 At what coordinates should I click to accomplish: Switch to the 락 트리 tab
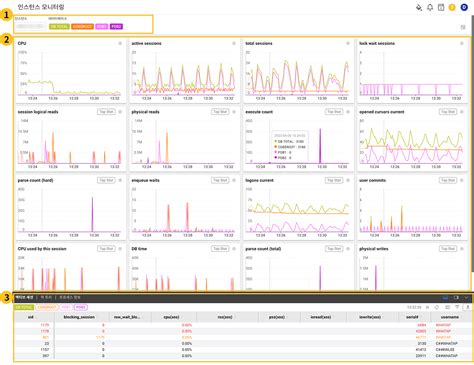pos(46,297)
